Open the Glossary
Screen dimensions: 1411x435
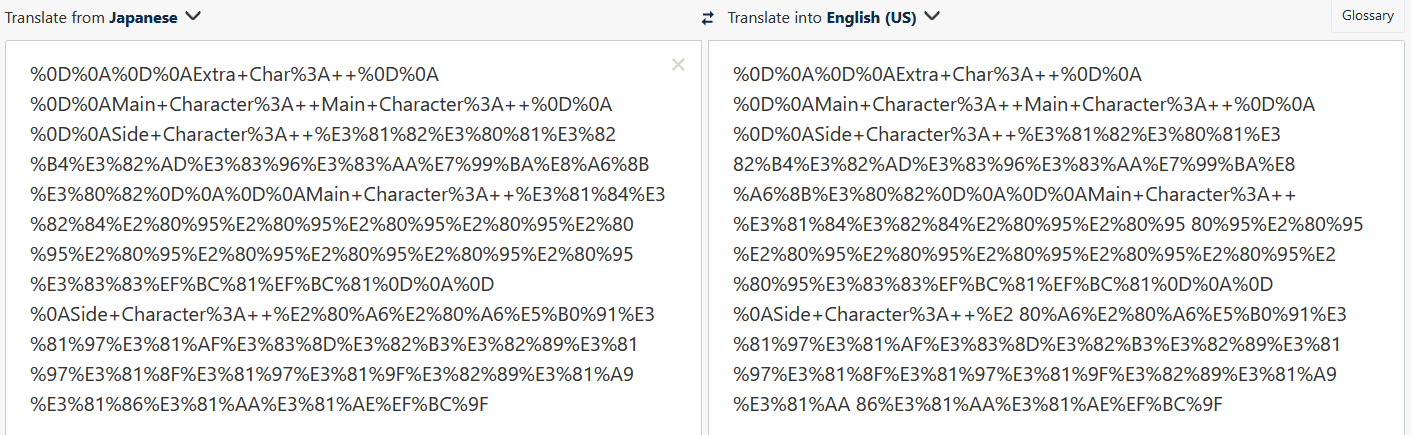tap(1367, 15)
